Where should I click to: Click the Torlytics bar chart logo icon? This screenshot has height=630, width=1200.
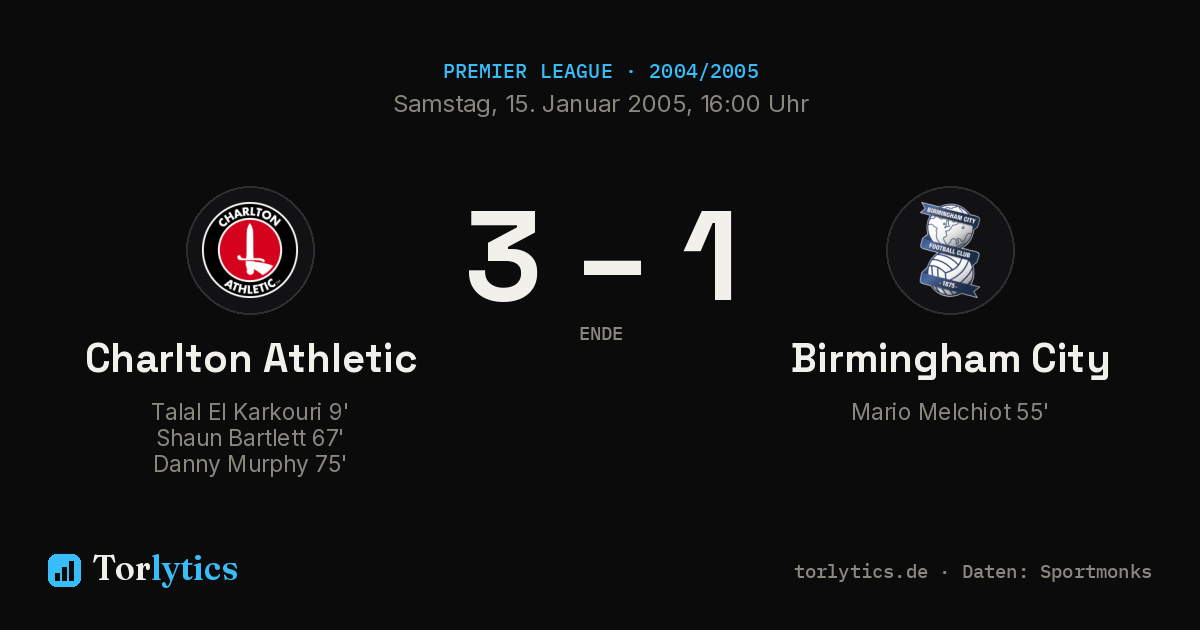click(64, 570)
